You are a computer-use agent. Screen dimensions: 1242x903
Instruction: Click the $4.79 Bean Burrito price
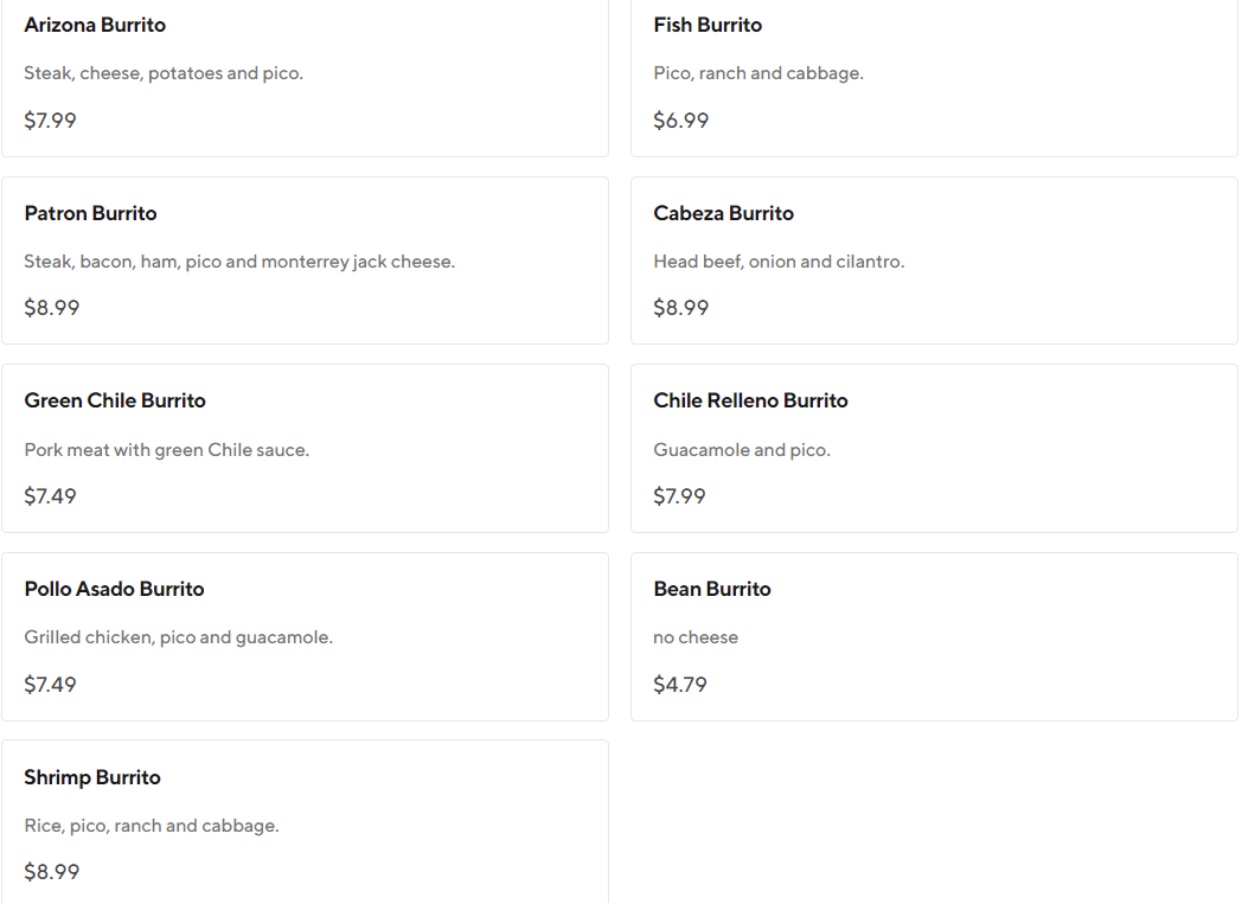681,685
